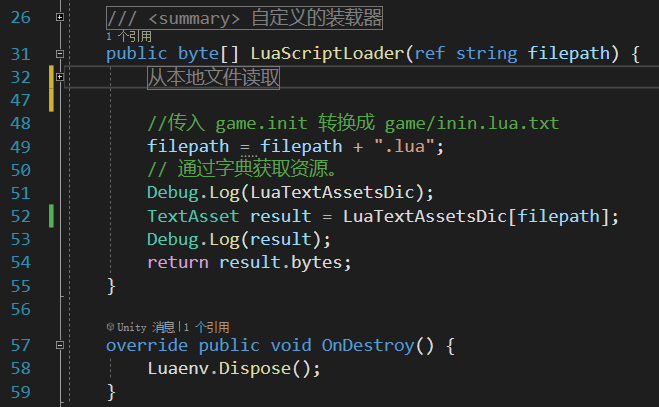Open the '1 个引用' CodeLens above LuaScriptLoader
The height and width of the screenshot is (407, 659).
tap(129, 37)
